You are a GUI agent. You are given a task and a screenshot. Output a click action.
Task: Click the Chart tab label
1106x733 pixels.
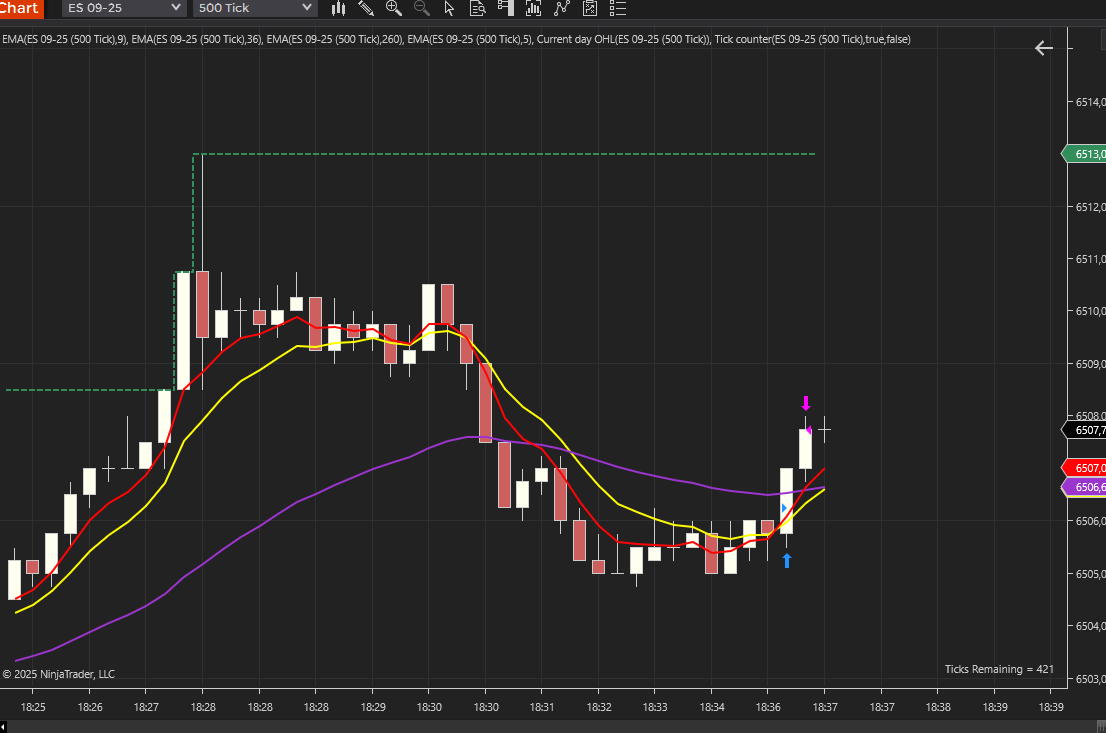pyautogui.click(x=21, y=8)
